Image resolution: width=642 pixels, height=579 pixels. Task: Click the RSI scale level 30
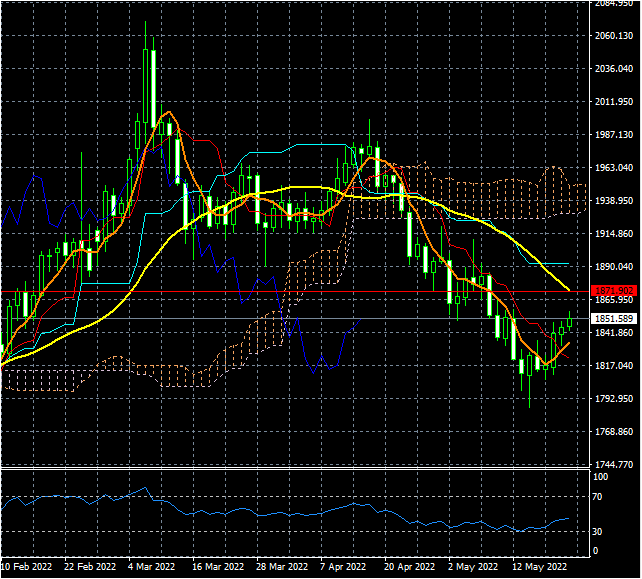pos(597,532)
